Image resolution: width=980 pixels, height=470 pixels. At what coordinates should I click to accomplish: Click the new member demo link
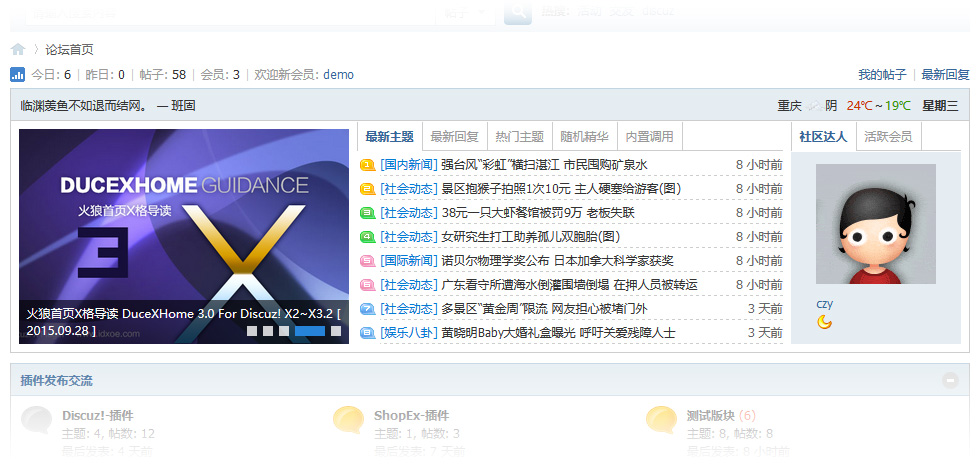(338, 75)
